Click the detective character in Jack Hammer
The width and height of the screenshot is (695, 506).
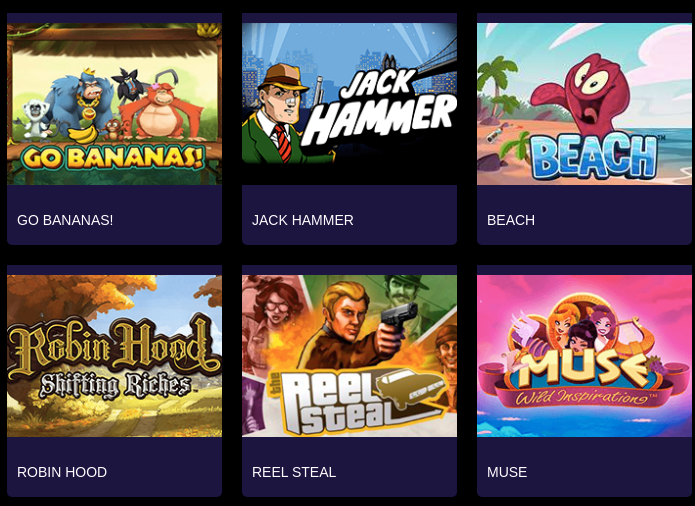coord(281,115)
